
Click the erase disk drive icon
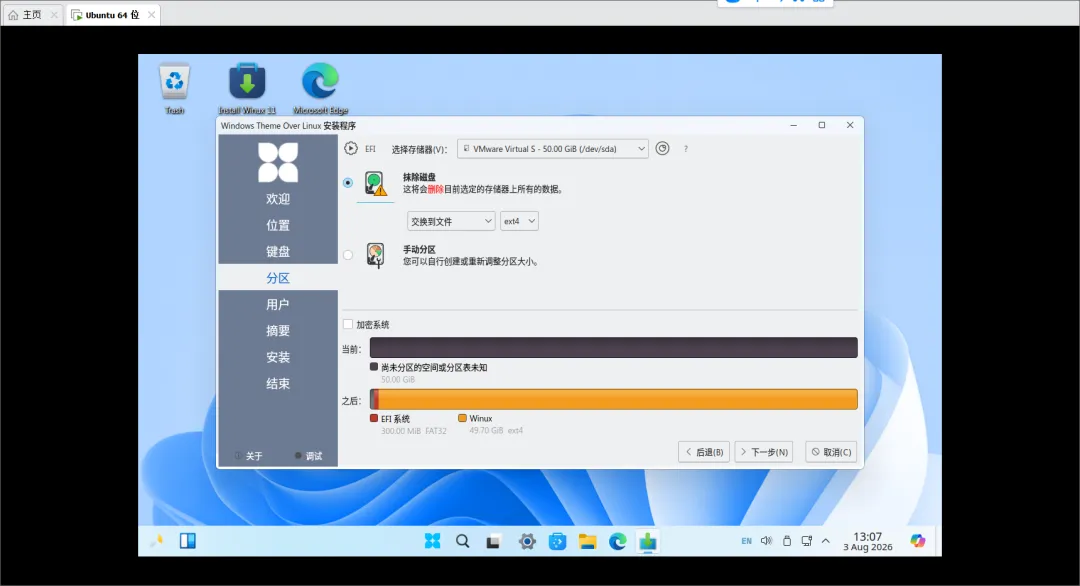375,184
